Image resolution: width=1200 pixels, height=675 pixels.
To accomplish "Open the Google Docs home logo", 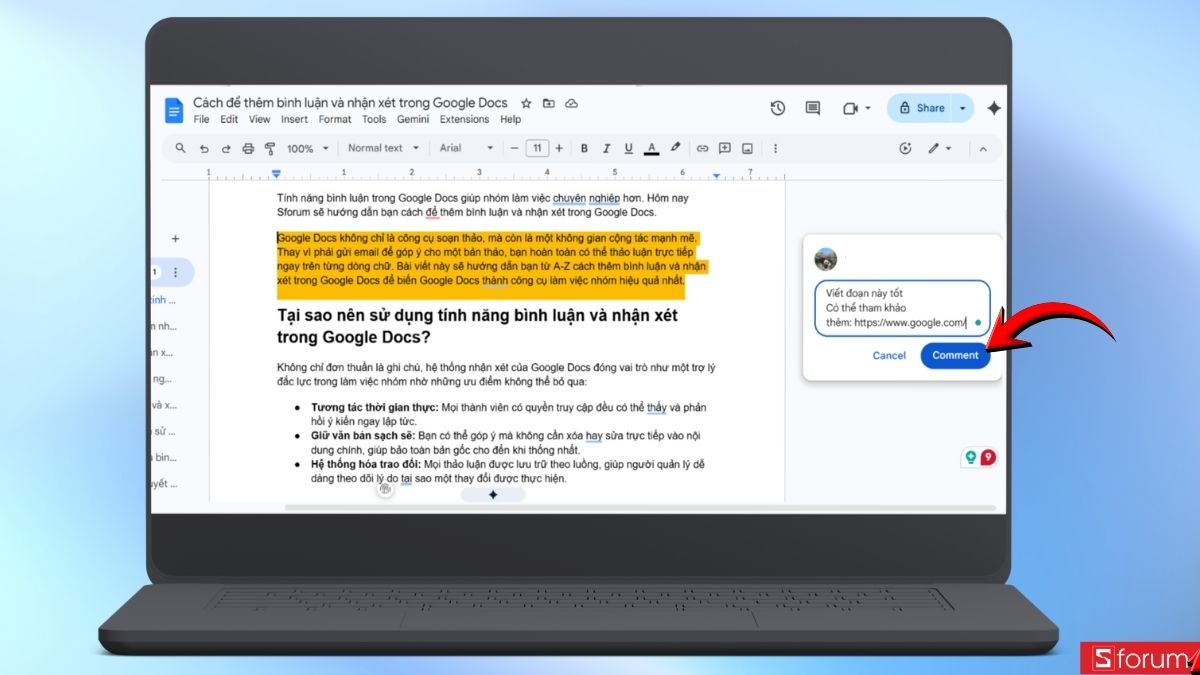I will [174, 109].
